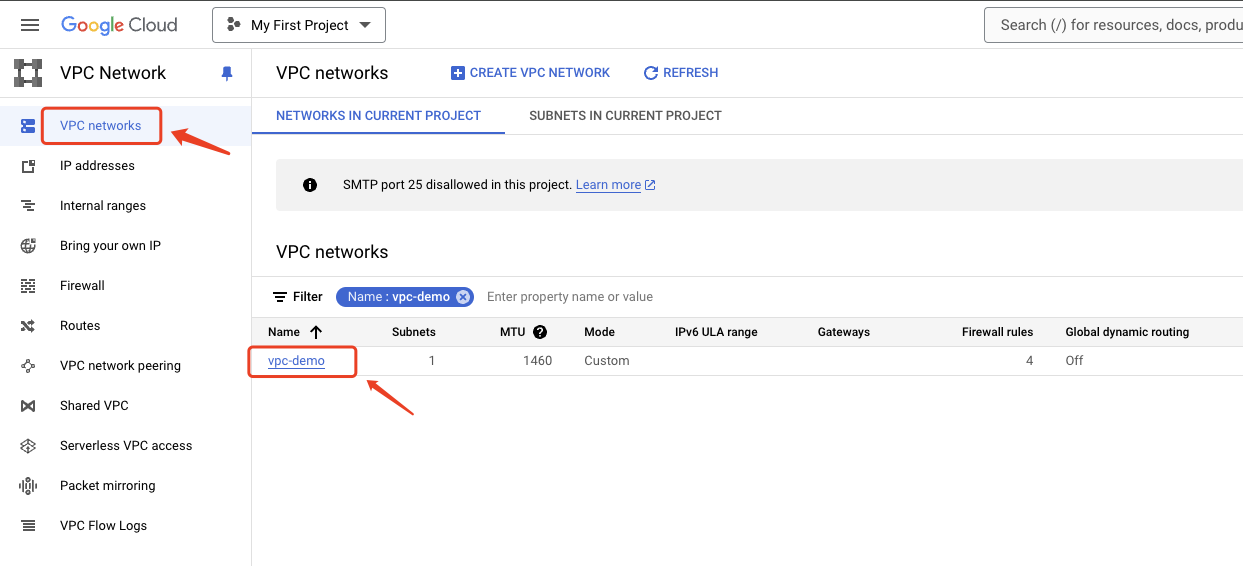Click the MTU value 1460

(x=537, y=361)
